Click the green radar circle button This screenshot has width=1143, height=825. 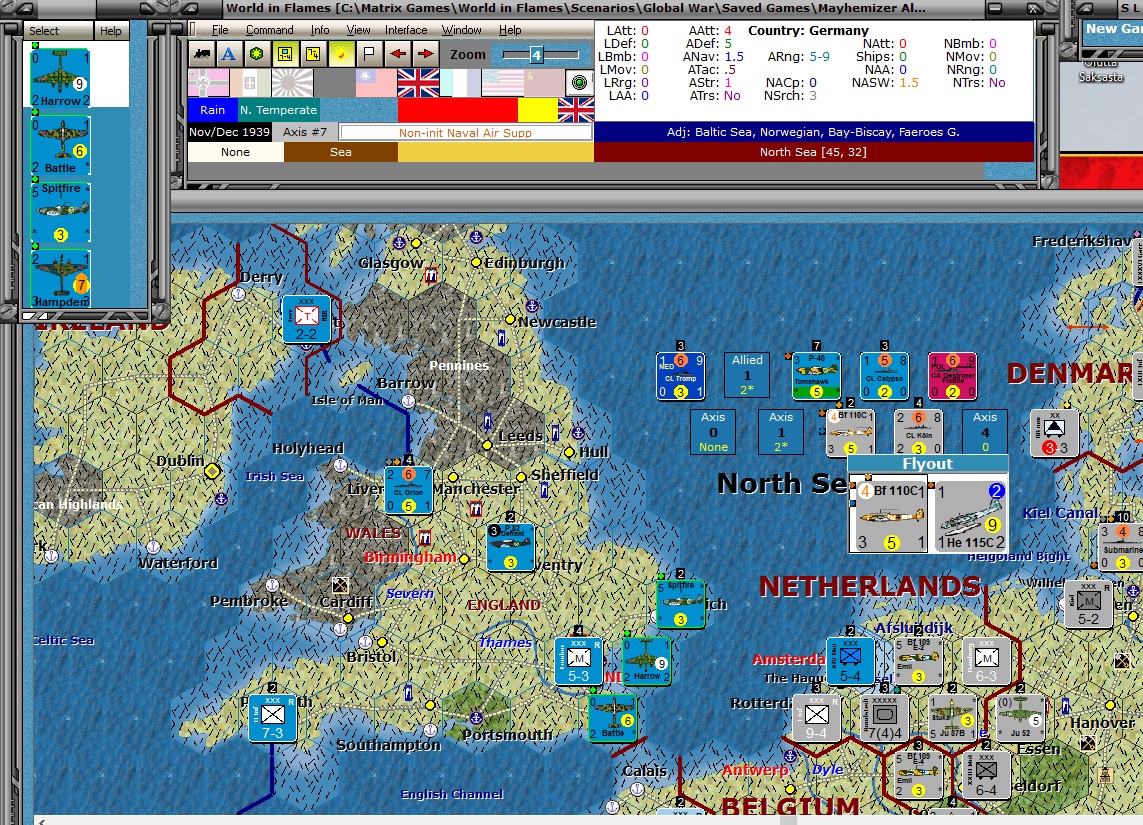pyautogui.click(x=580, y=83)
